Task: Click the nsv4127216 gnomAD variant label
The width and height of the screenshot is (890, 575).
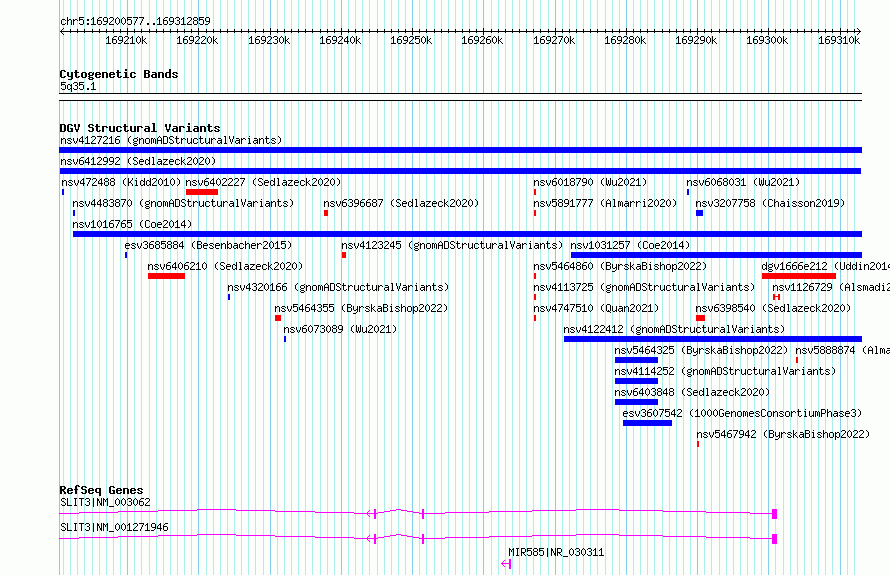Action: [171, 140]
